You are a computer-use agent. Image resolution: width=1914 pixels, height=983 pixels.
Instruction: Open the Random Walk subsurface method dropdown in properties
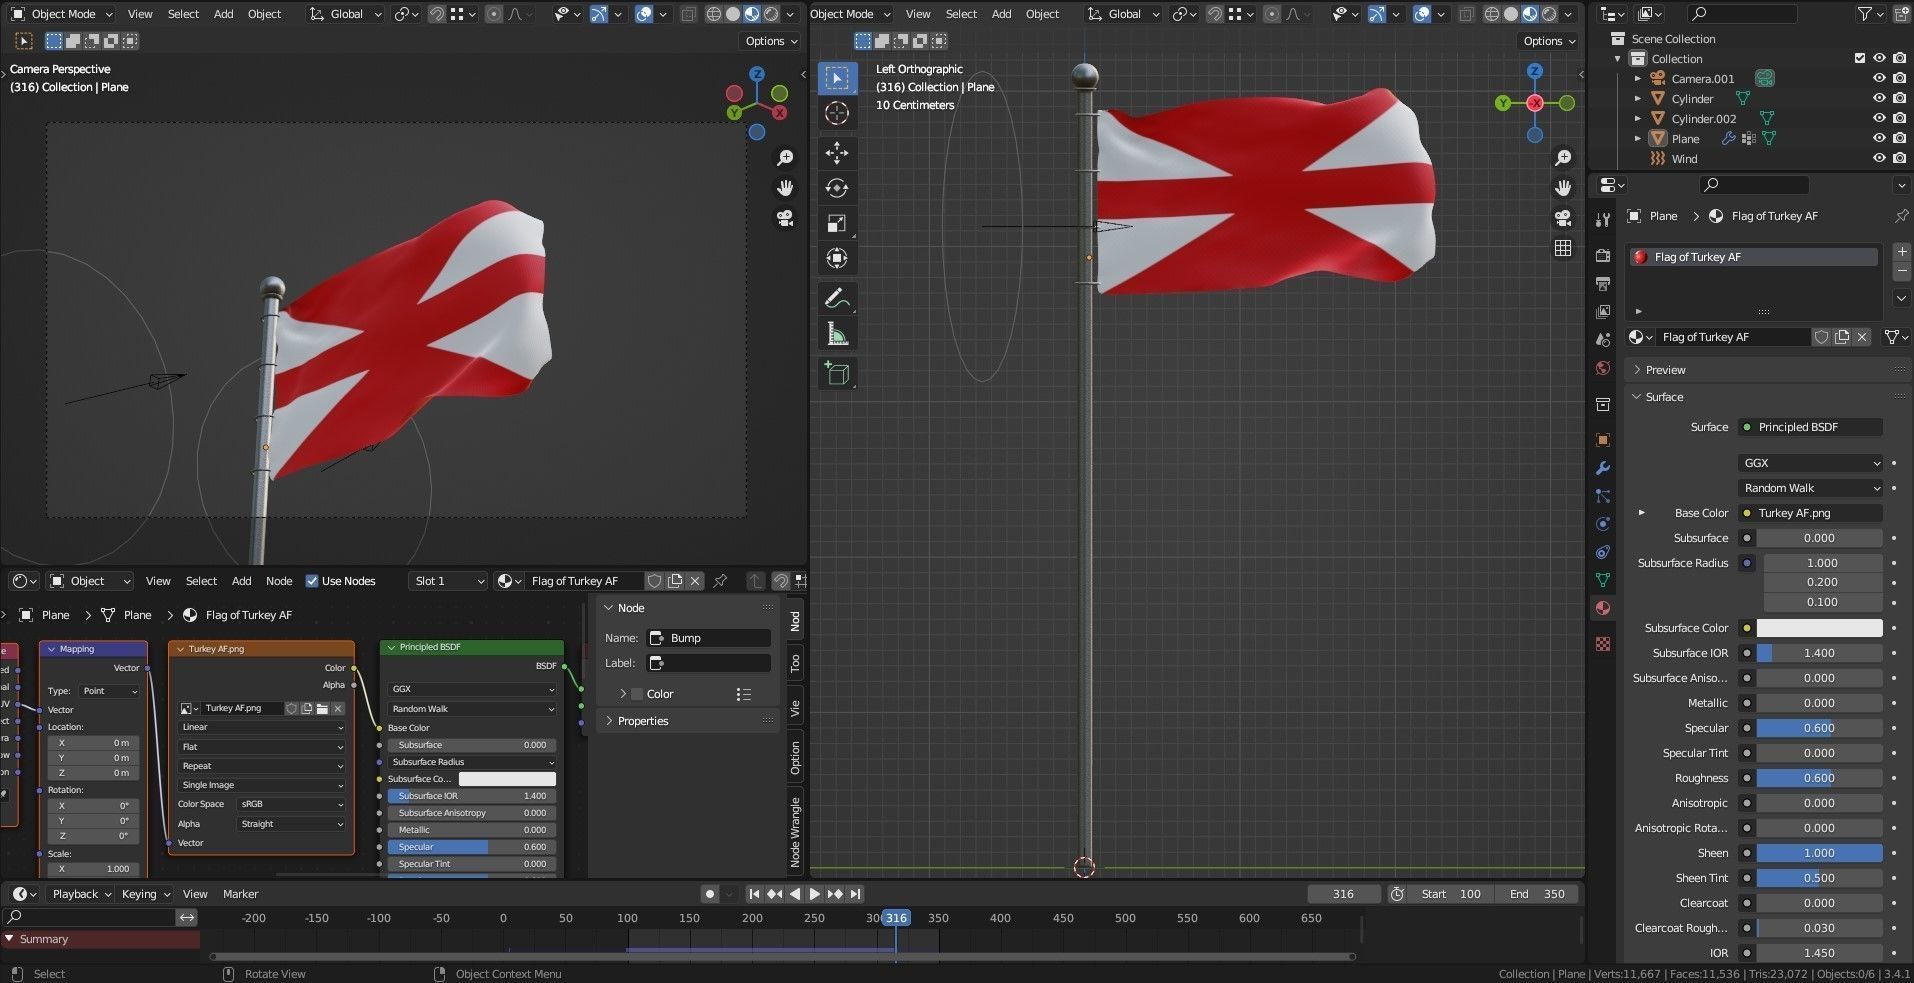(x=1811, y=488)
